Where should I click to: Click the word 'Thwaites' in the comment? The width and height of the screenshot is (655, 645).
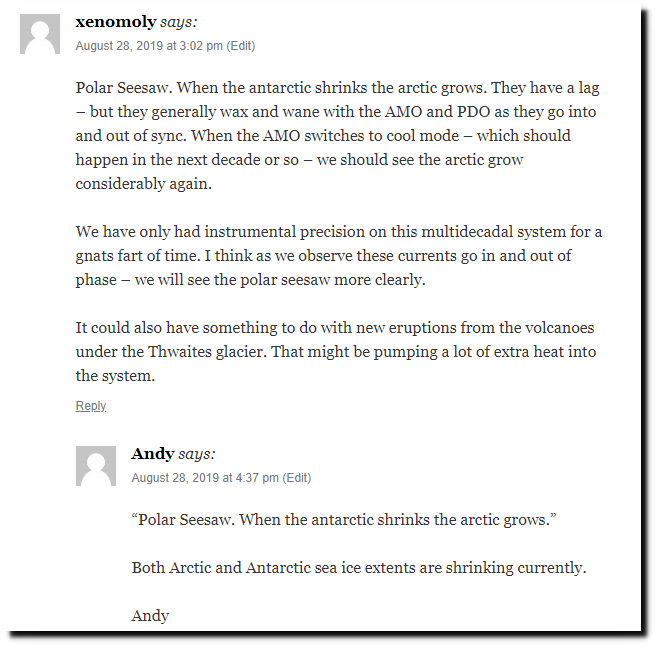180,352
